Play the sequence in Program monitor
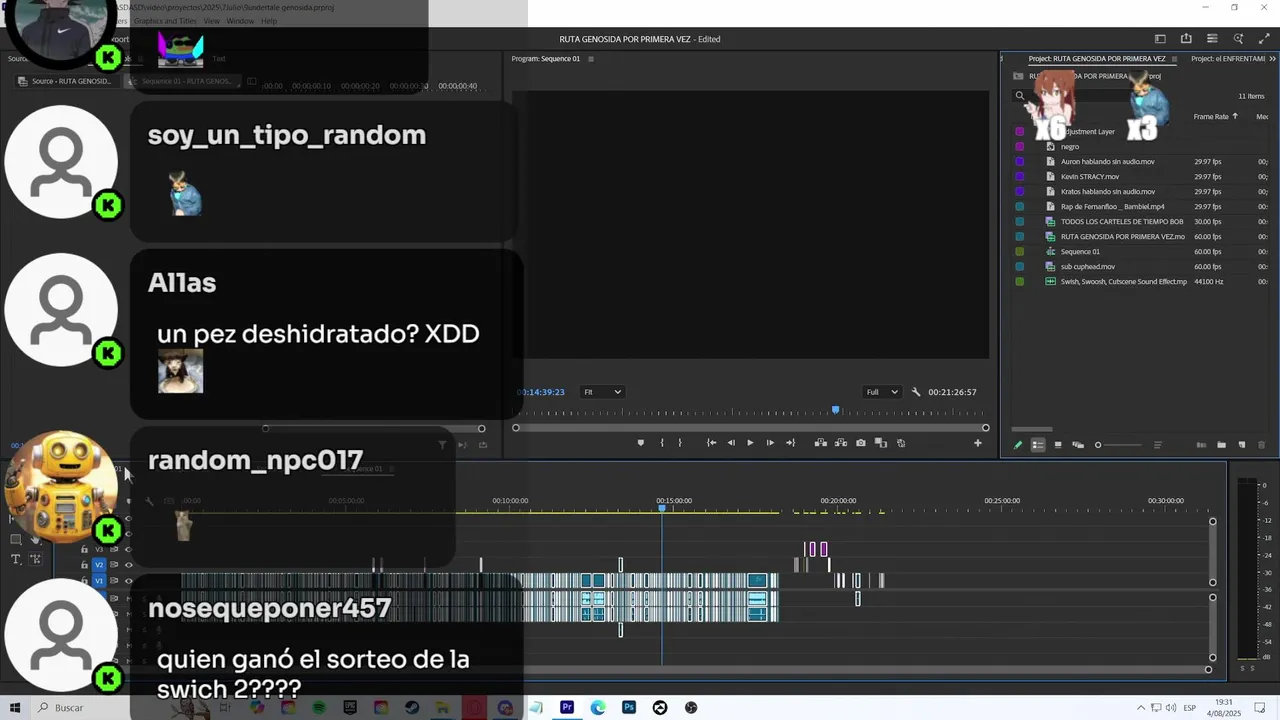 pos(750,443)
